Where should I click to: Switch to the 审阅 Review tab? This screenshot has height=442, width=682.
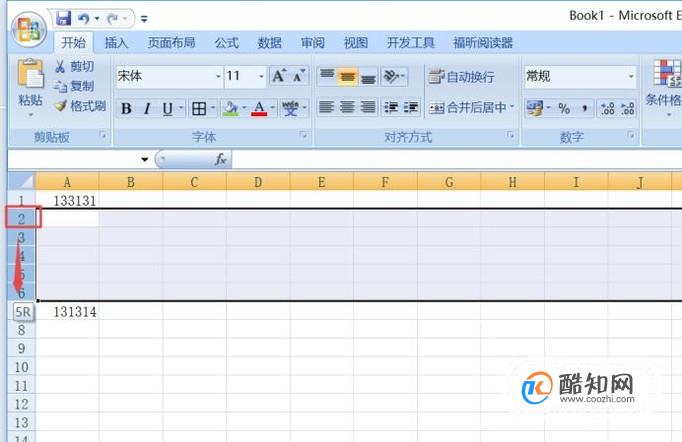click(313, 43)
